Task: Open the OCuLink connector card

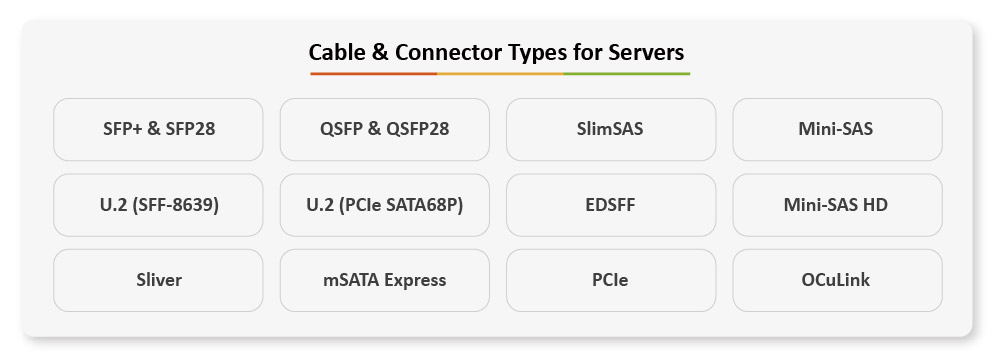Action: coord(837,280)
